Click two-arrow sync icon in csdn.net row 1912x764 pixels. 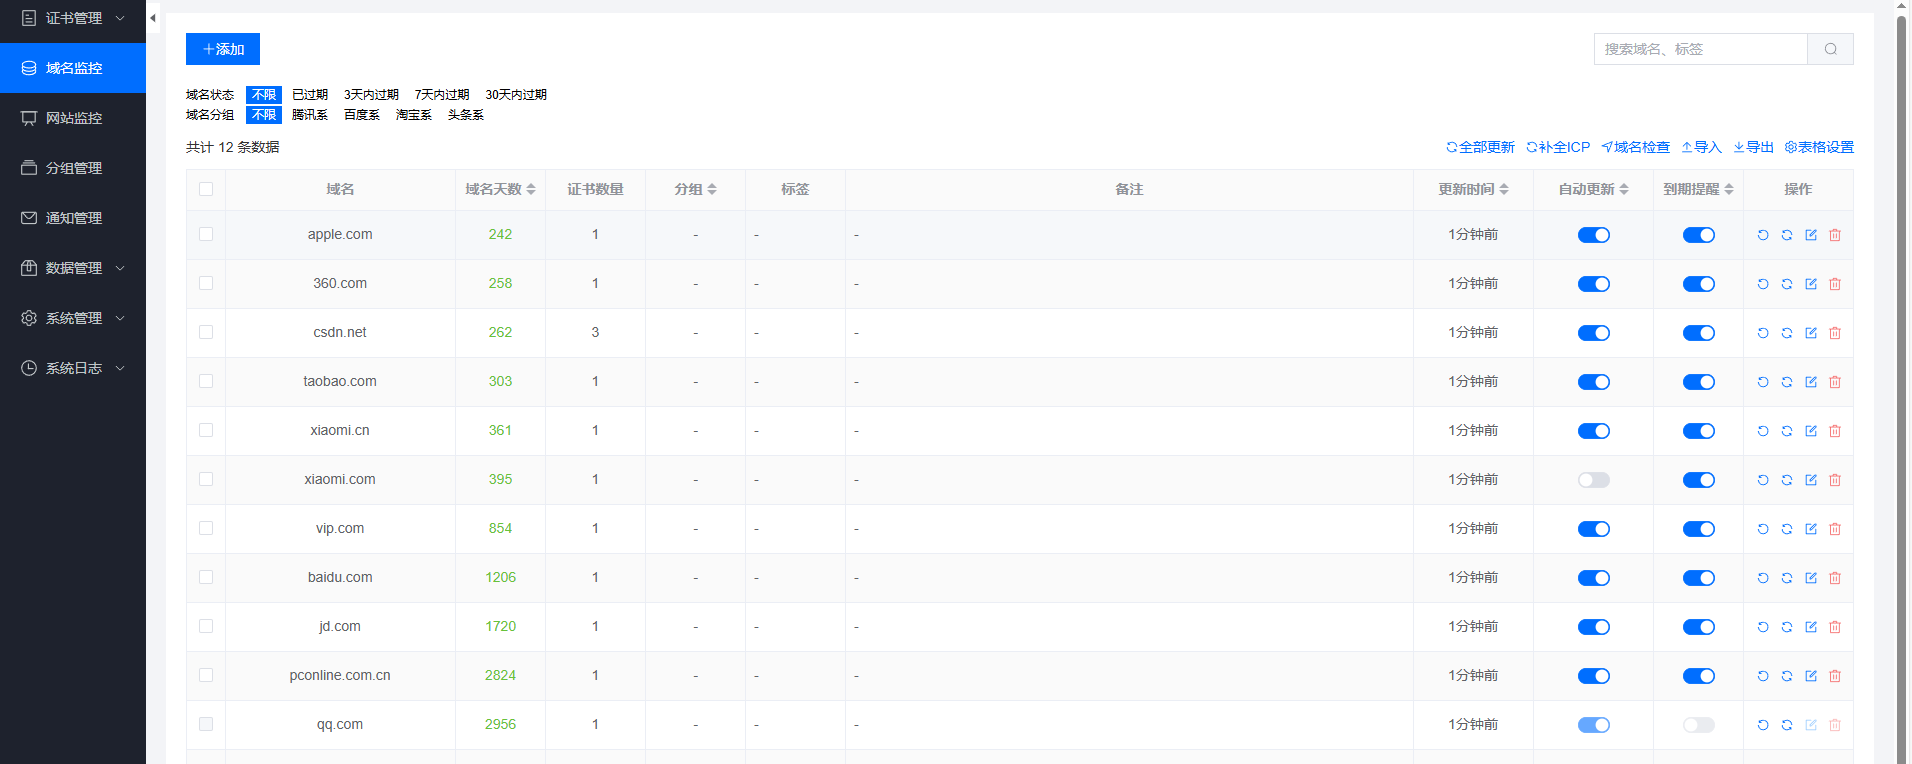coord(1787,333)
